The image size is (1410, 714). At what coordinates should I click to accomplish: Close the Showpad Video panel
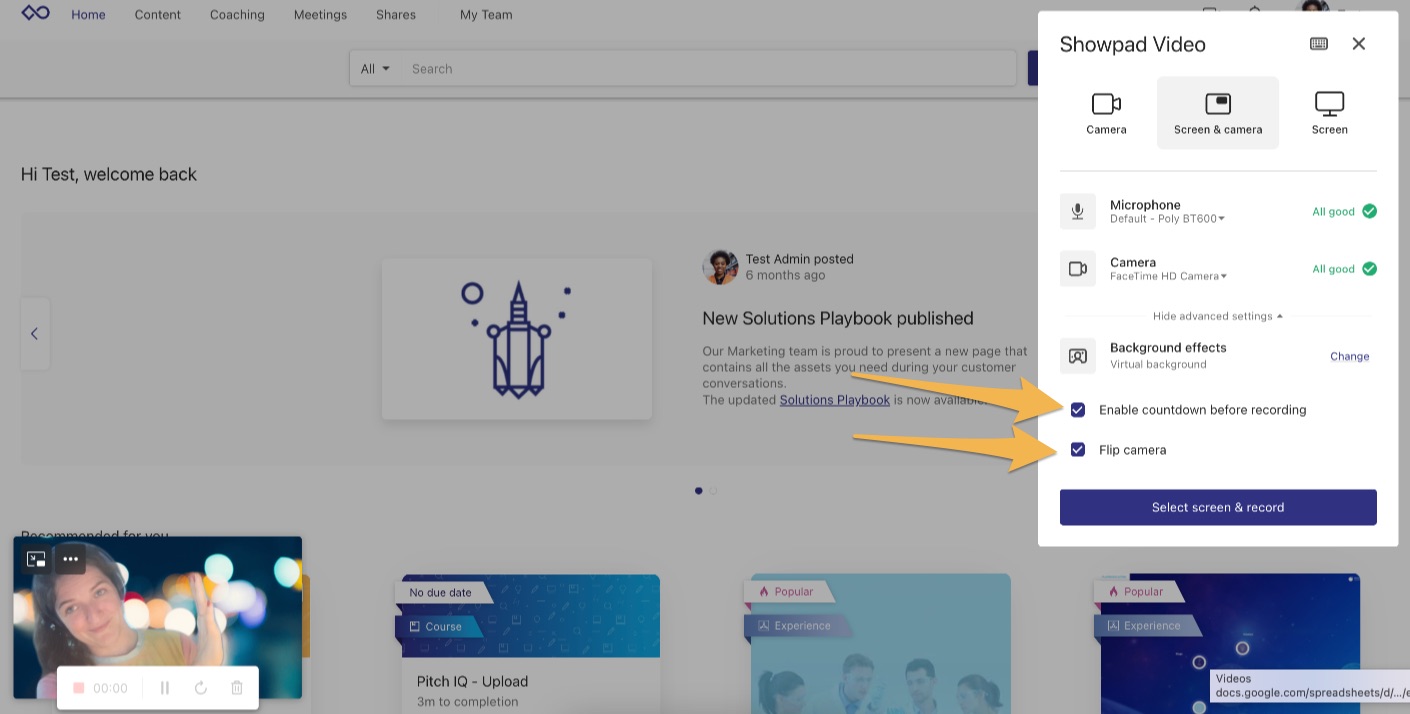coord(1358,44)
